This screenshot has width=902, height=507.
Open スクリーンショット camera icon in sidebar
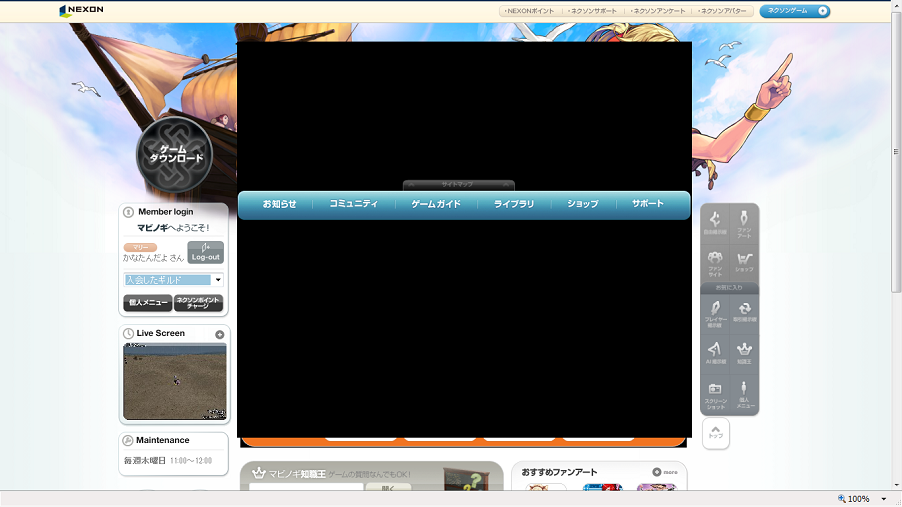click(714, 393)
